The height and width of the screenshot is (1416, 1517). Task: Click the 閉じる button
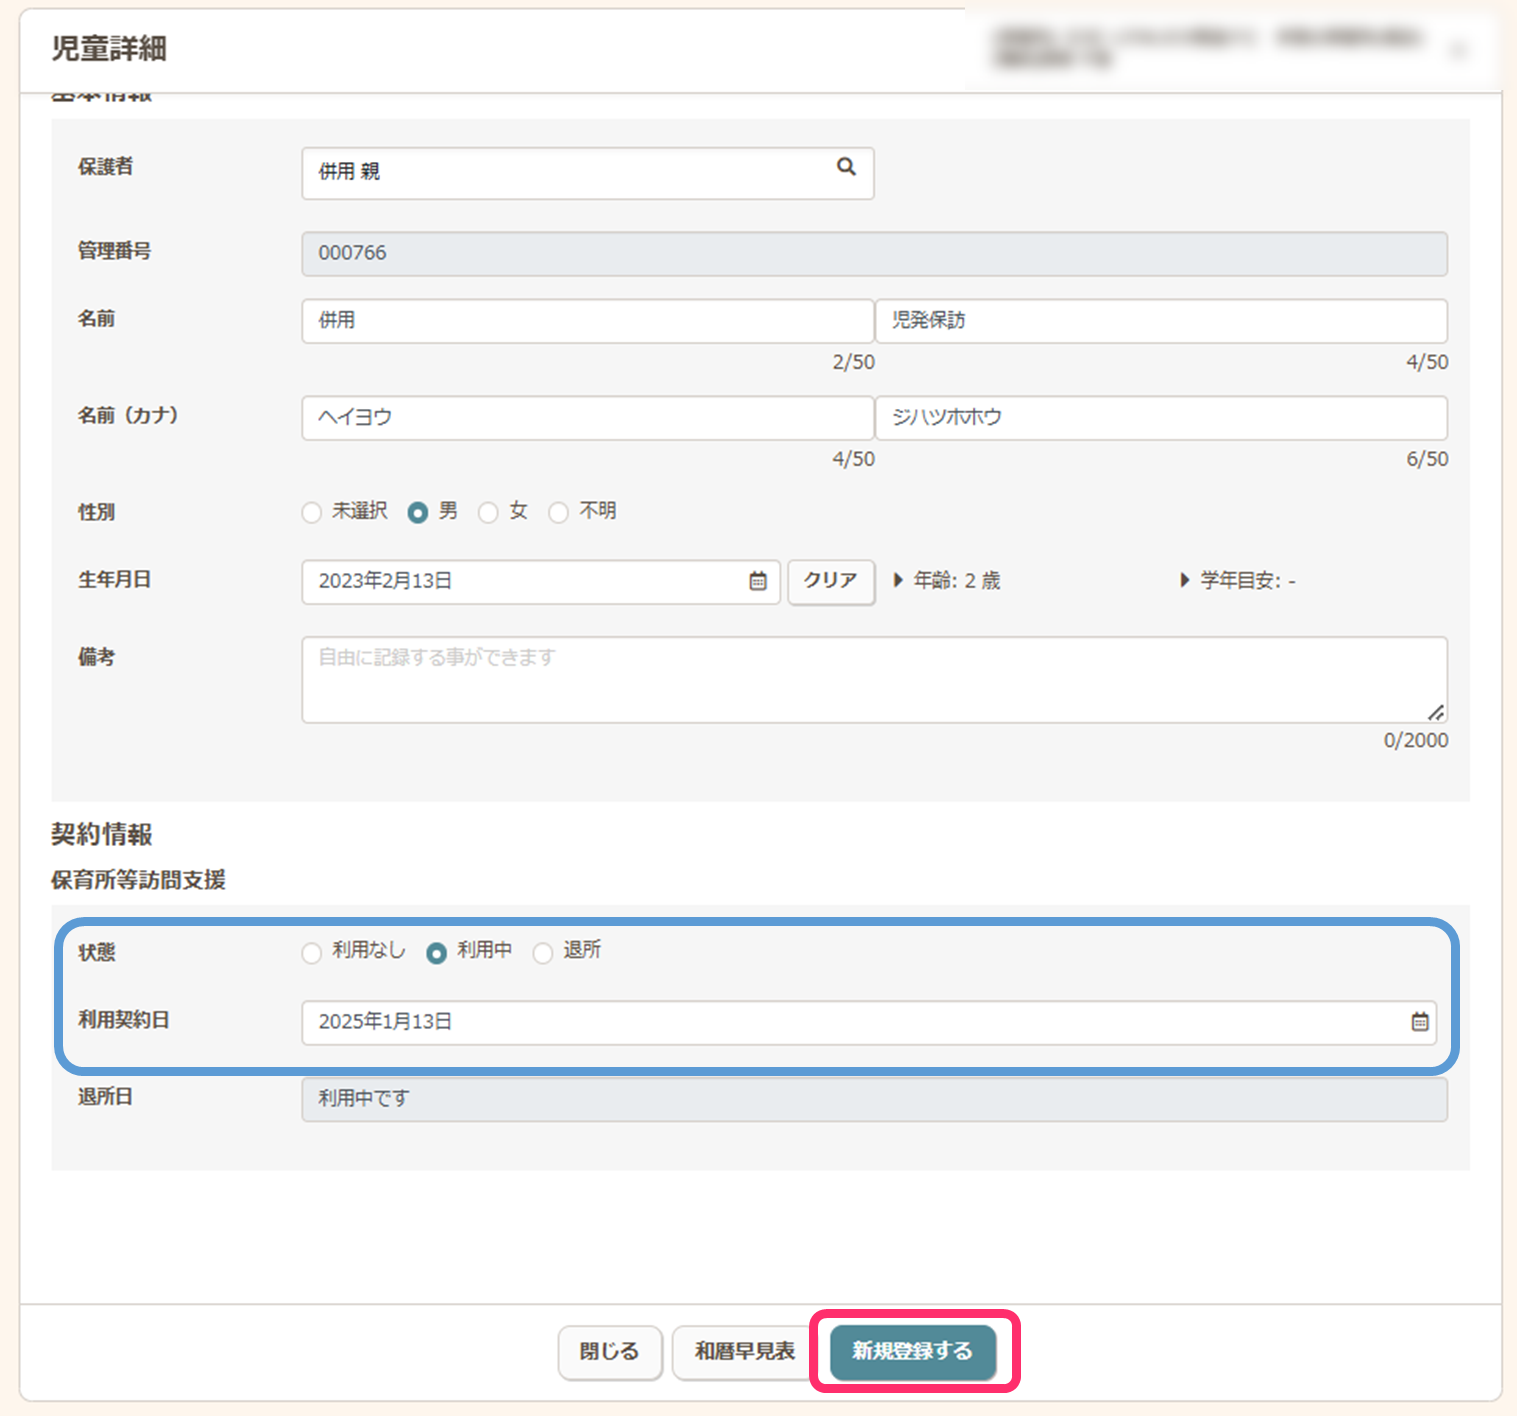(x=609, y=1352)
